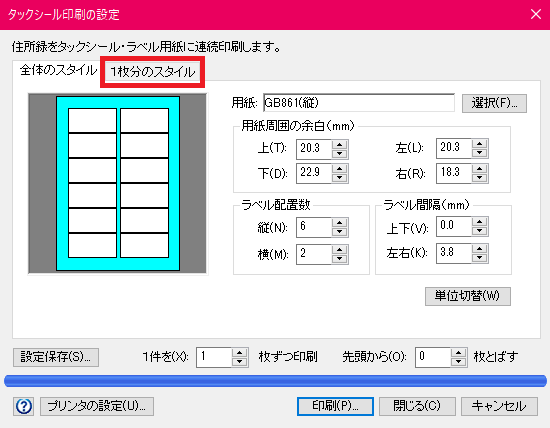Image resolution: width=550 pixels, height=428 pixels.
Task: Click the label sheet layout preview
Action: tap(118, 183)
